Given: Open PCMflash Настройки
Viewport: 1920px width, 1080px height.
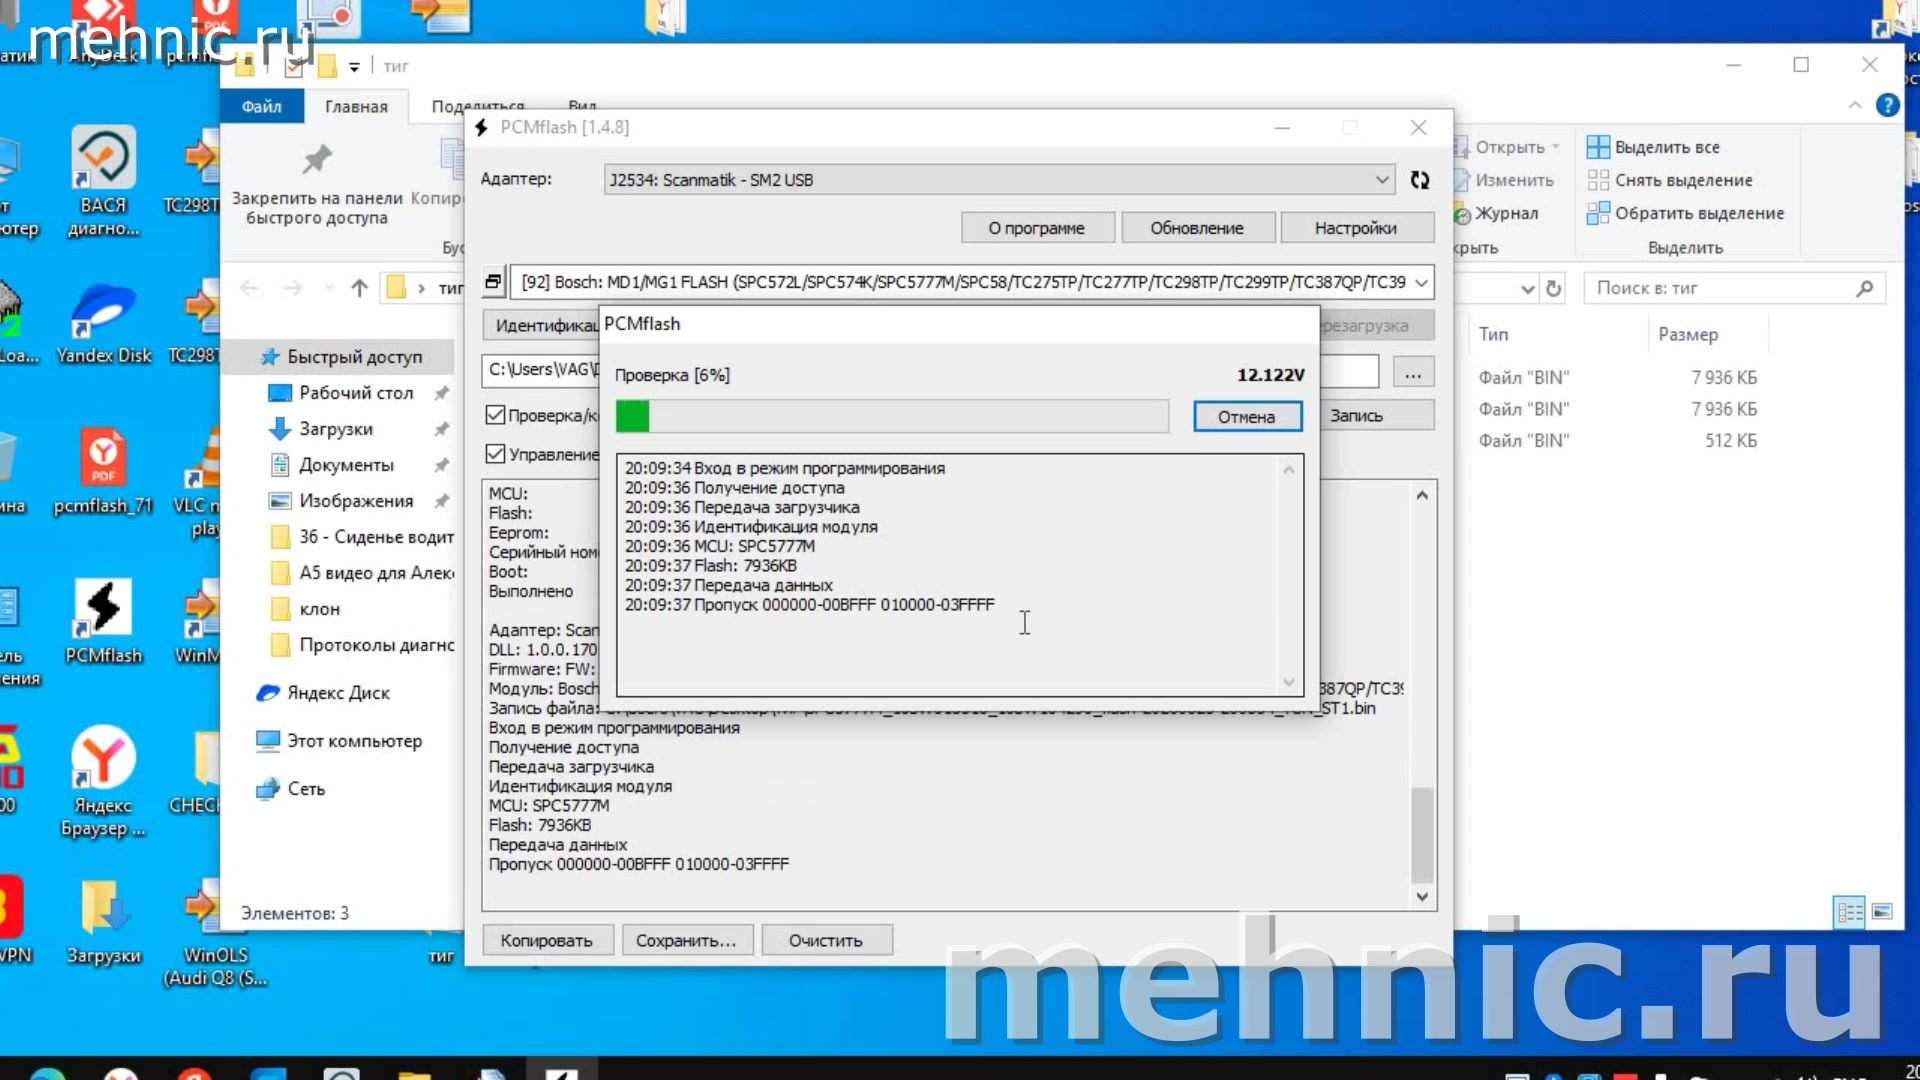Looking at the screenshot, I should 1356,228.
